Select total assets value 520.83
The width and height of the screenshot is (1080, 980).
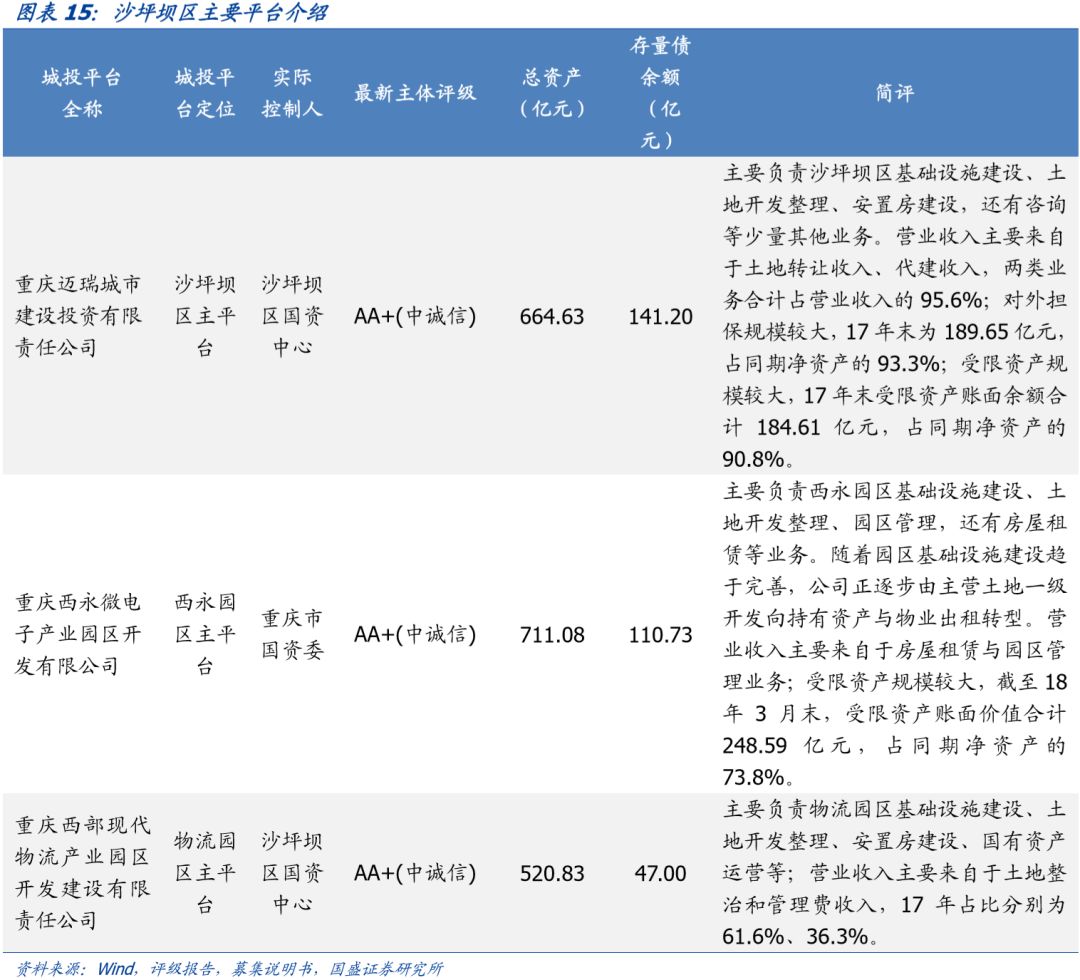(552, 873)
